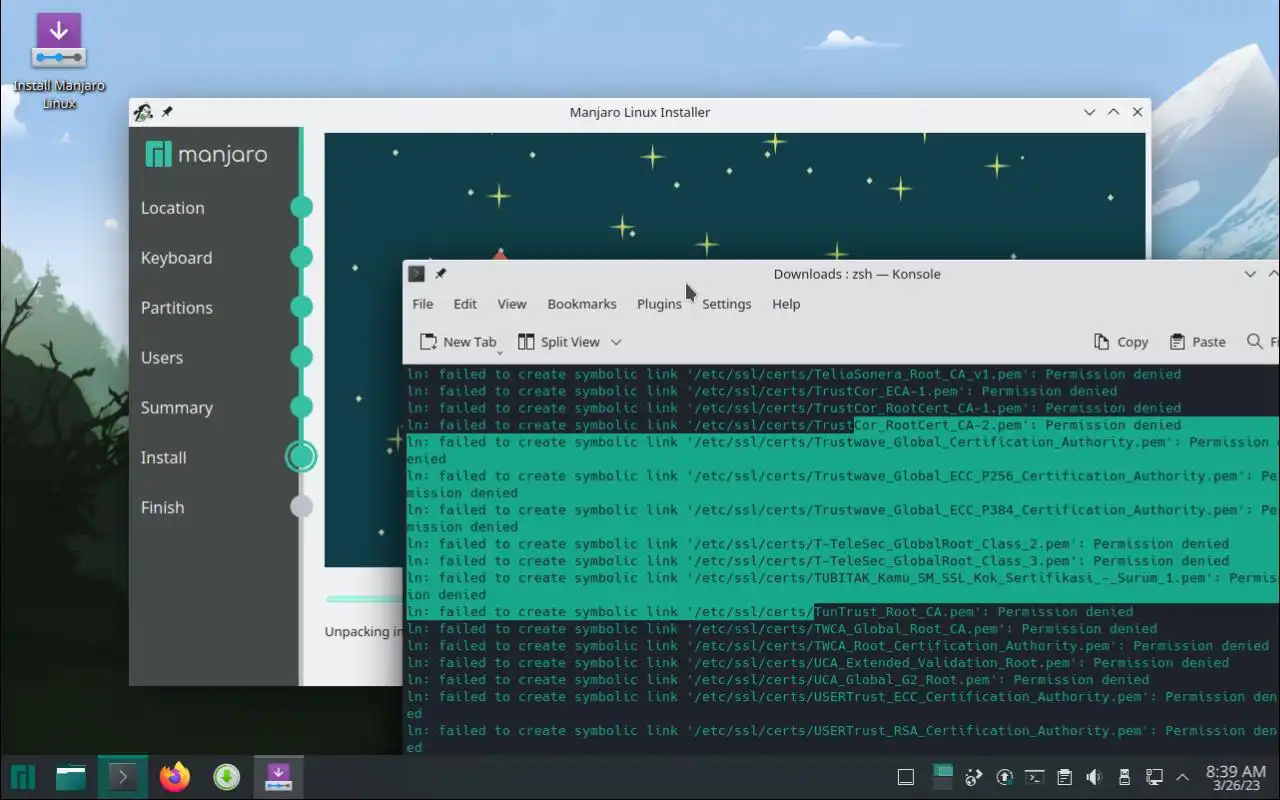Screen dimensions: 1280x800
Task: Click the Location step in installer sidebar
Action: click(x=172, y=208)
